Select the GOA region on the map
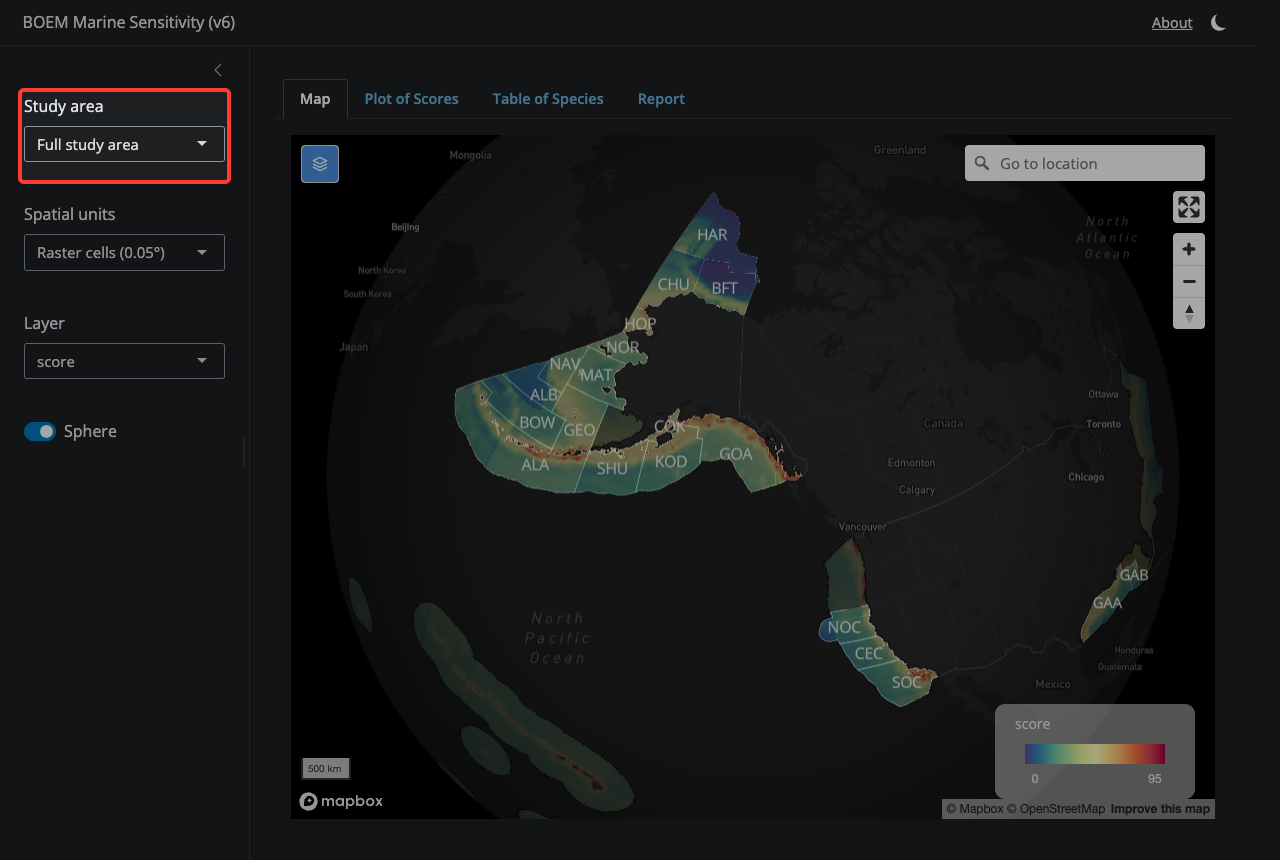 tap(736, 454)
